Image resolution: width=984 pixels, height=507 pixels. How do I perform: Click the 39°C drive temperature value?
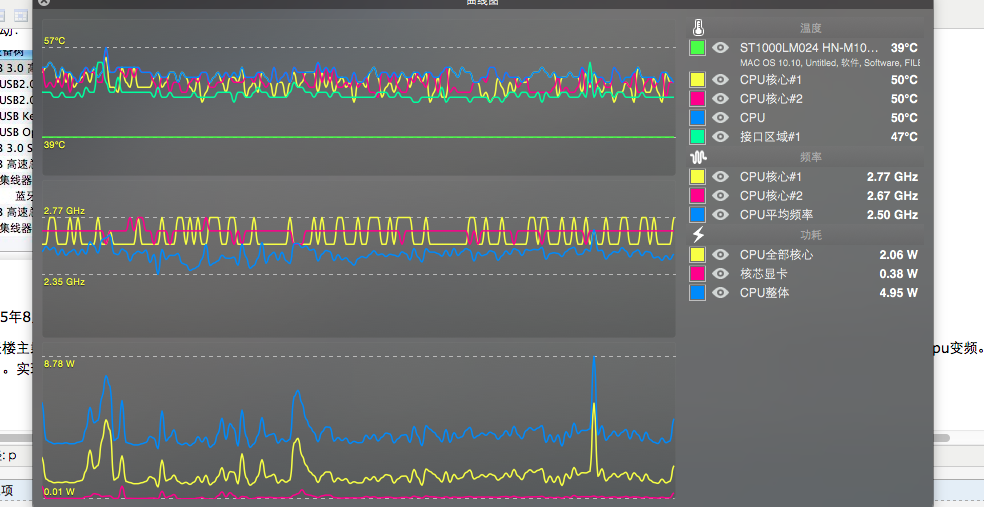click(904, 48)
